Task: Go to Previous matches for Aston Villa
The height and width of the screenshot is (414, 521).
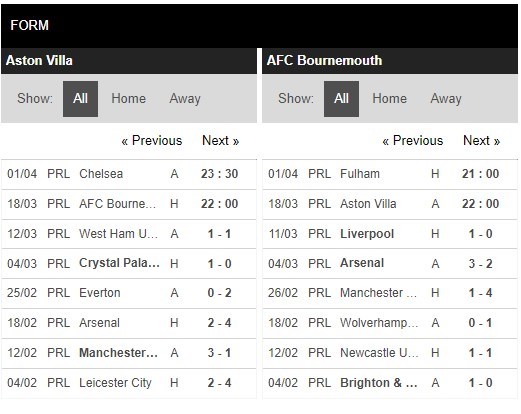Action: coord(152,141)
